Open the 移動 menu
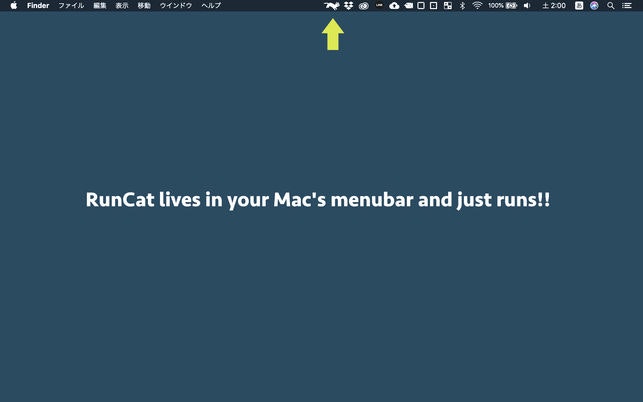Image resolution: width=643 pixels, height=402 pixels. click(144, 5)
